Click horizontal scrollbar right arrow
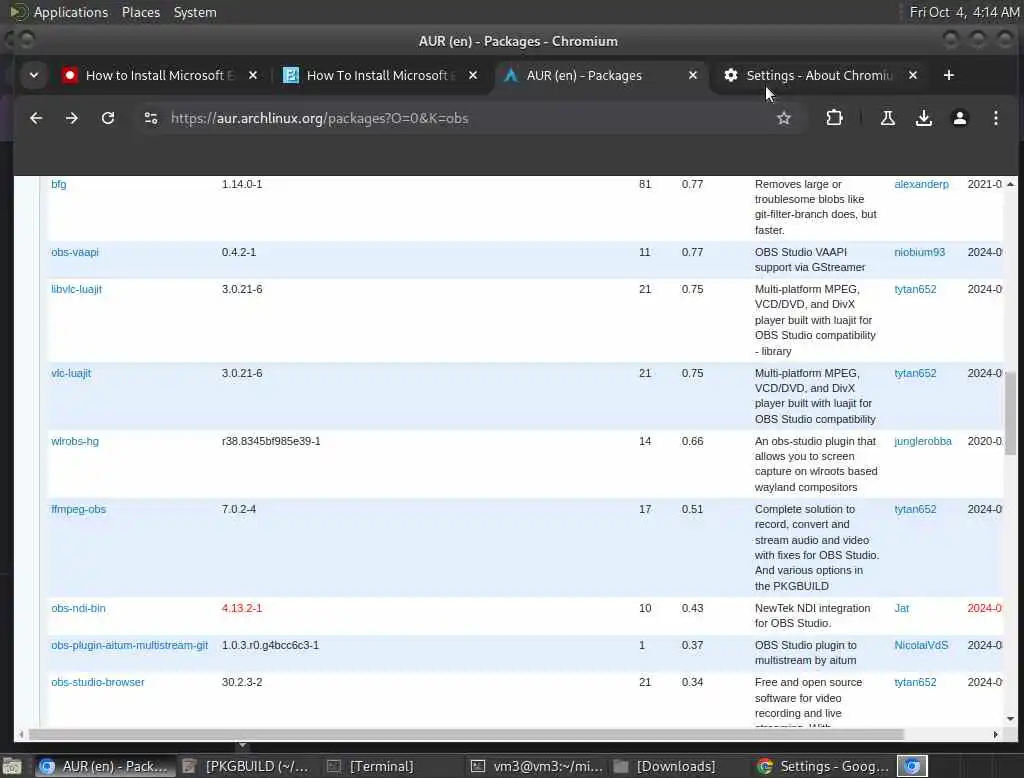Image resolution: width=1024 pixels, height=778 pixels. (995, 734)
